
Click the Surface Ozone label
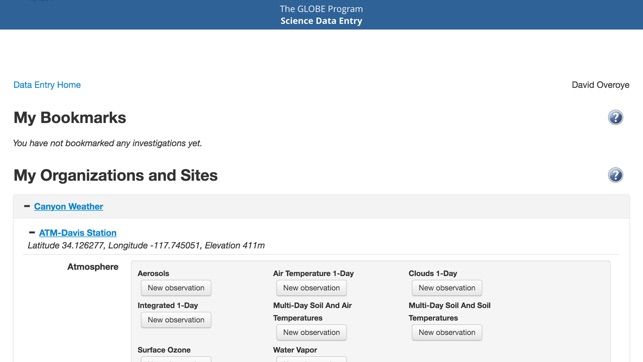[164, 350]
